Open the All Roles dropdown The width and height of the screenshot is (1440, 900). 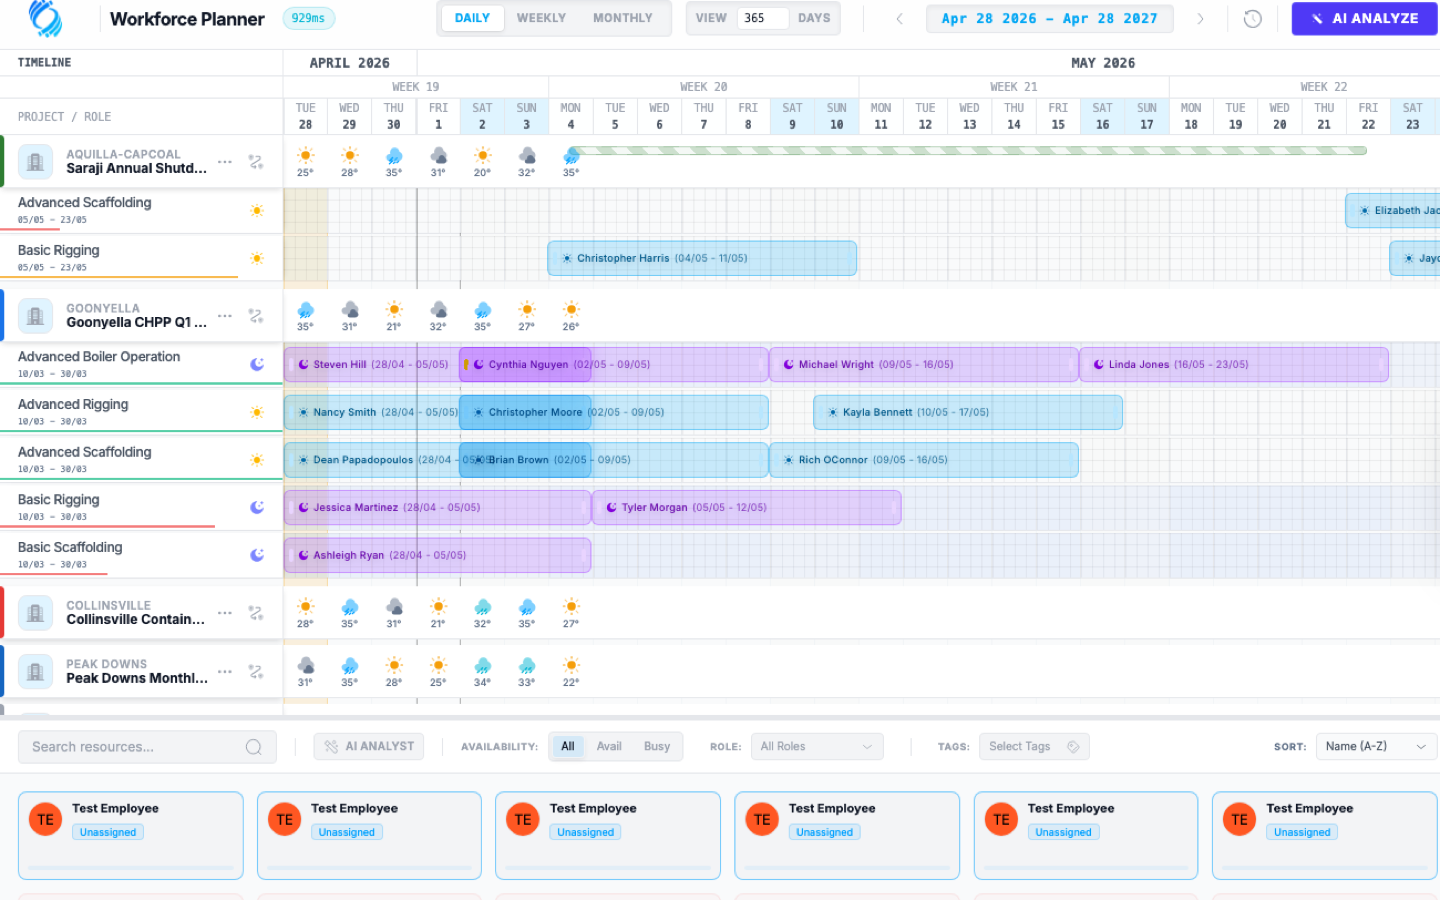pos(817,746)
